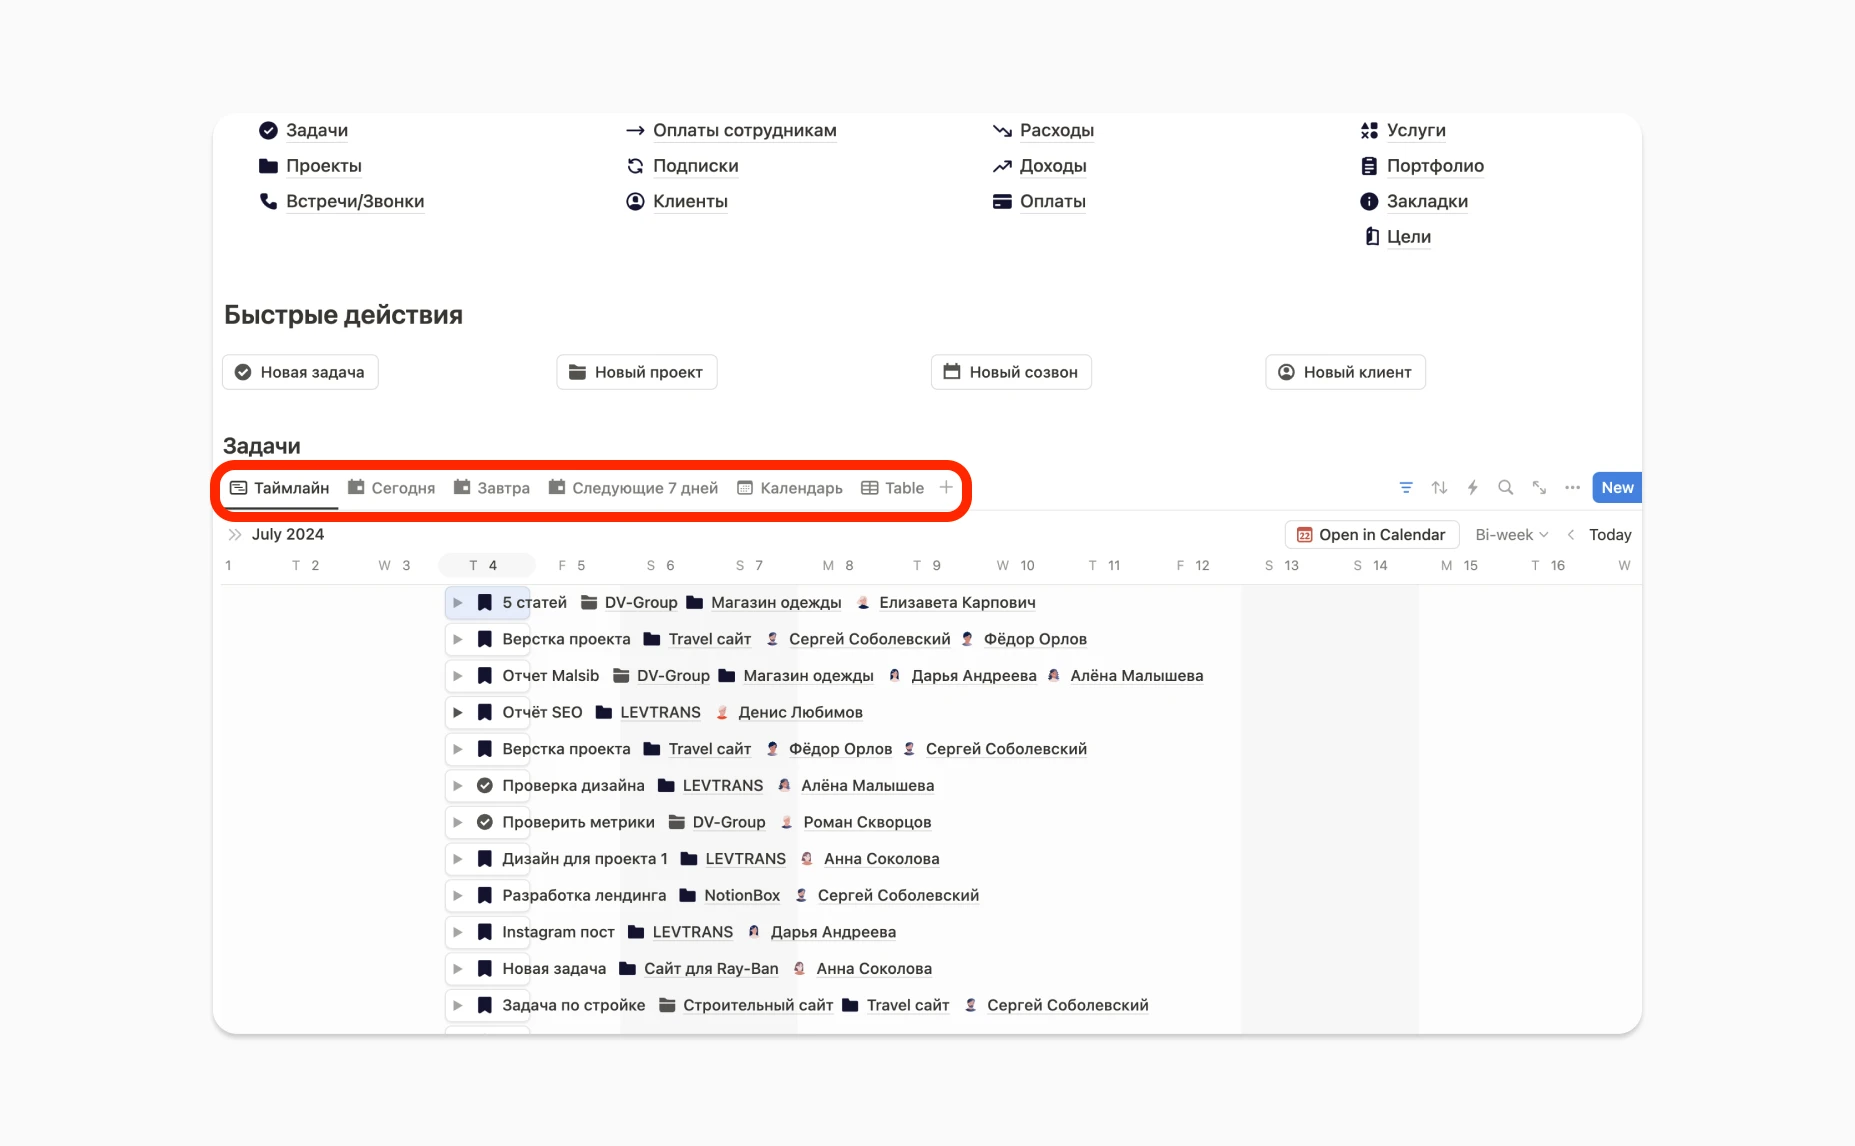Click the checkmark icon on Проверка дизайна
The height and width of the screenshot is (1146, 1855).
click(485, 785)
